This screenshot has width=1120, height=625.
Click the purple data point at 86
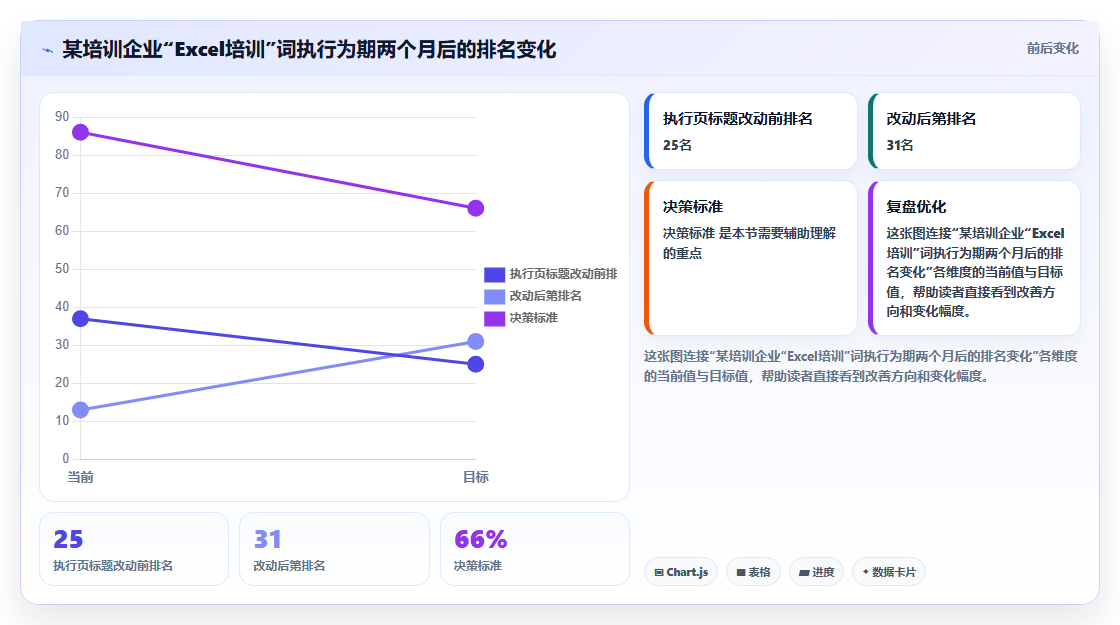coord(81,132)
